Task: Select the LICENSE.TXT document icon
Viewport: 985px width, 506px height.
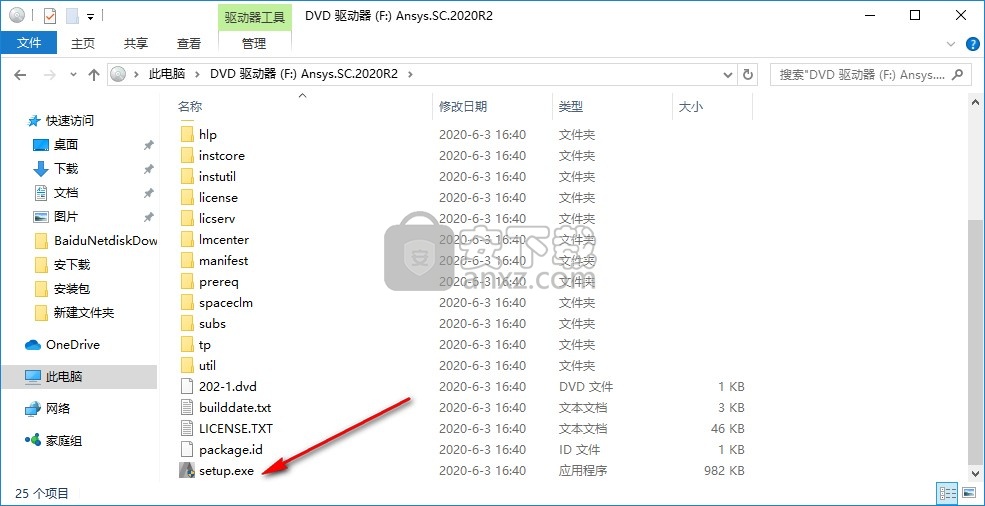Action: pos(187,429)
